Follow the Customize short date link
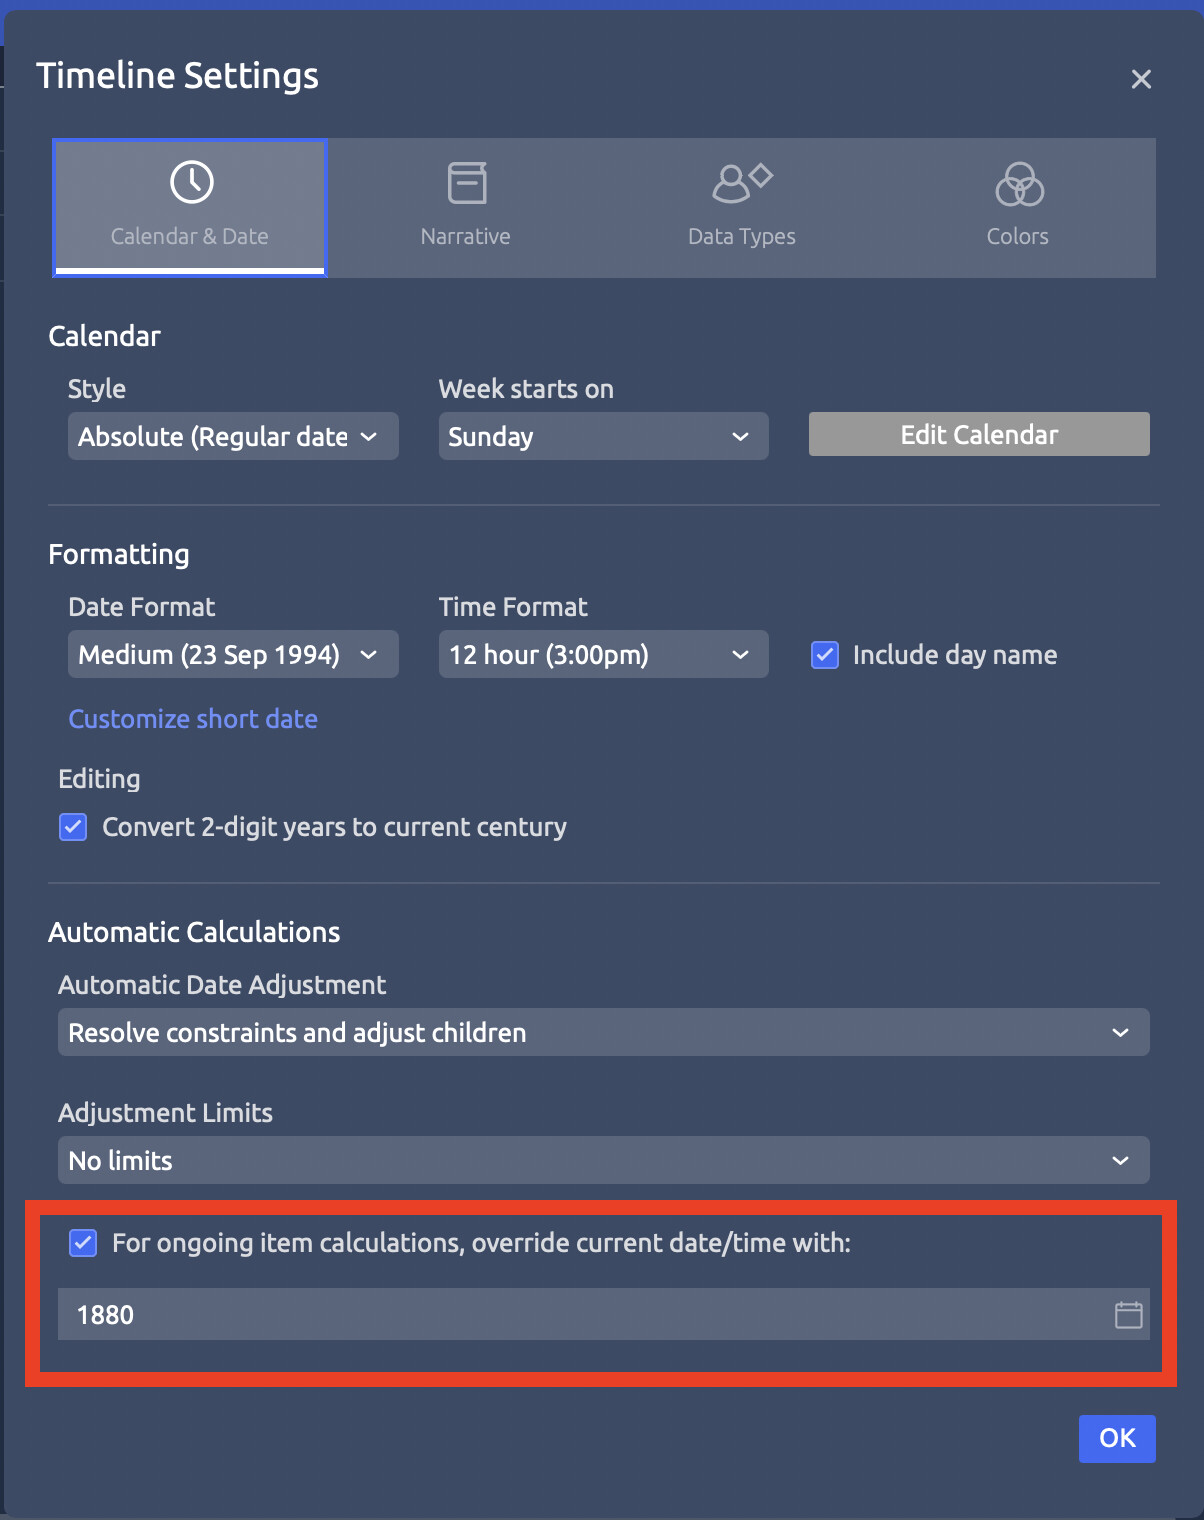The height and width of the screenshot is (1520, 1204). (193, 719)
